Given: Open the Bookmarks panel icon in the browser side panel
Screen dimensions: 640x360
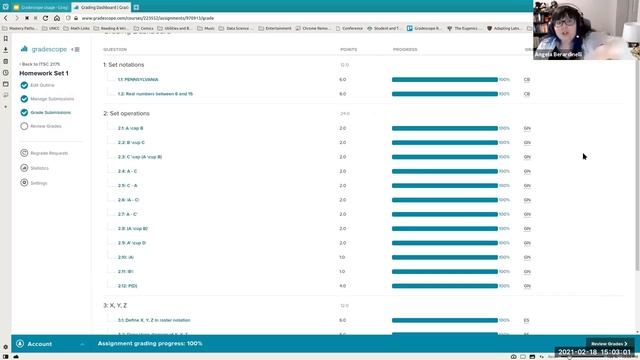Looking at the screenshot, I should tap(5, 38).
